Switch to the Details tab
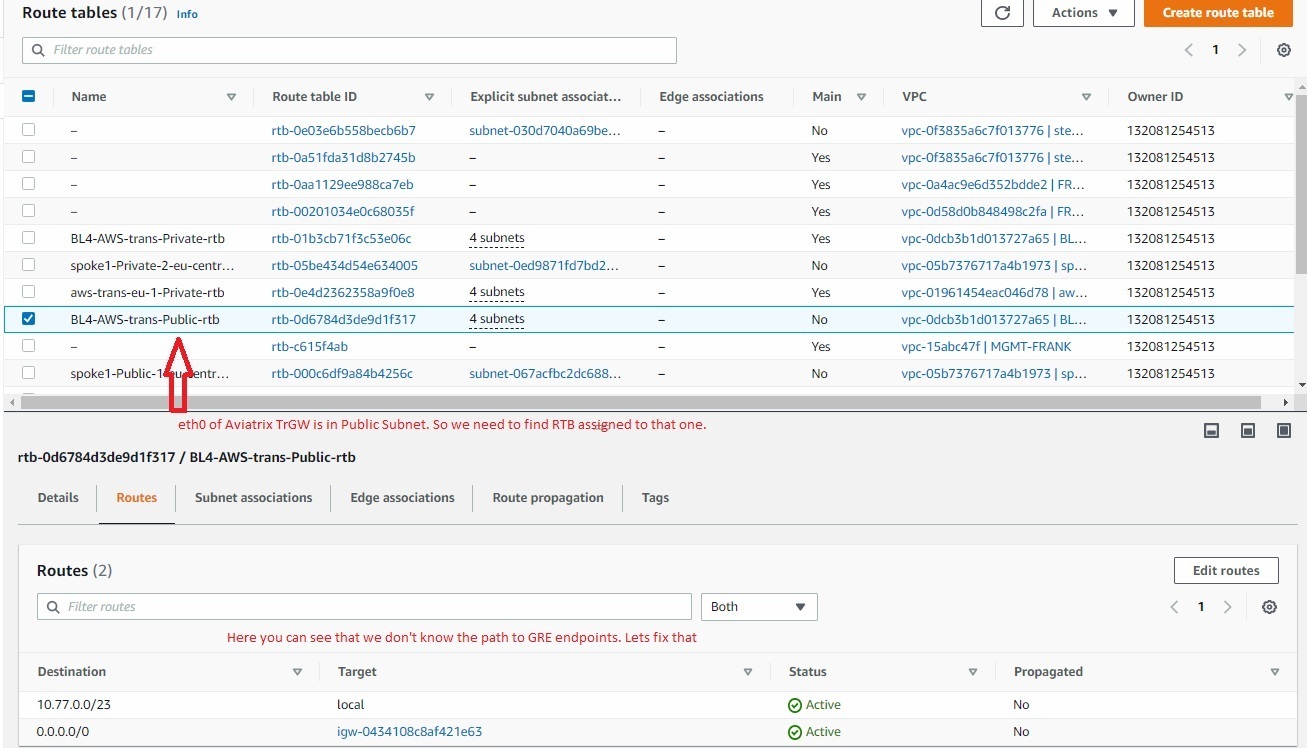Viewport: 1307px width, 748px height. click(x=58, y=498)
